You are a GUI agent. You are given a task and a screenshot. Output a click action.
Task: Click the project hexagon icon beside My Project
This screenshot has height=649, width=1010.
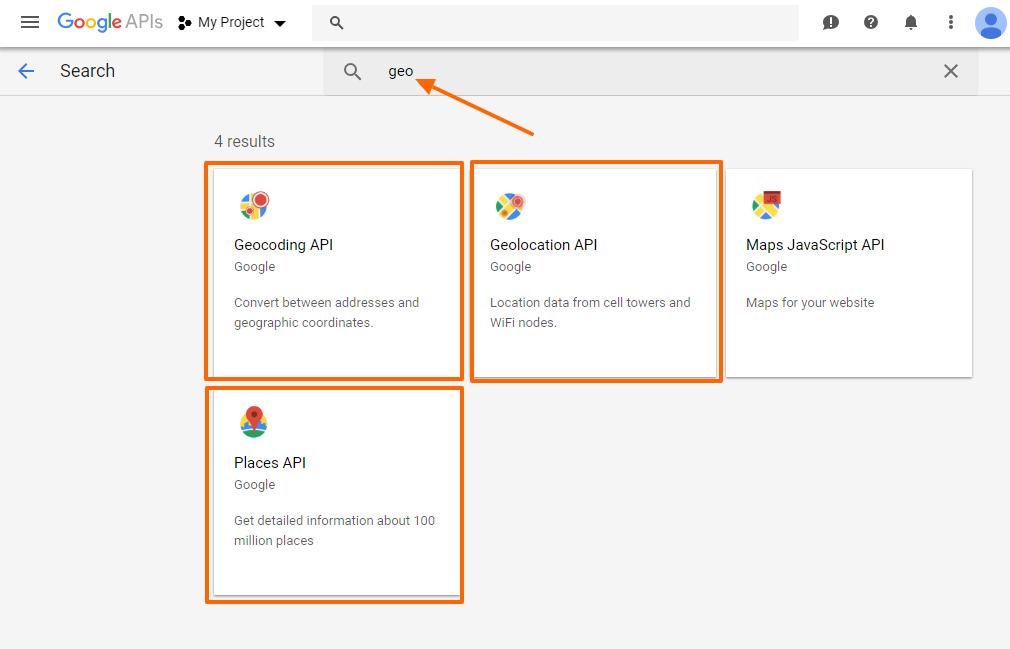[x=184, y=23]
